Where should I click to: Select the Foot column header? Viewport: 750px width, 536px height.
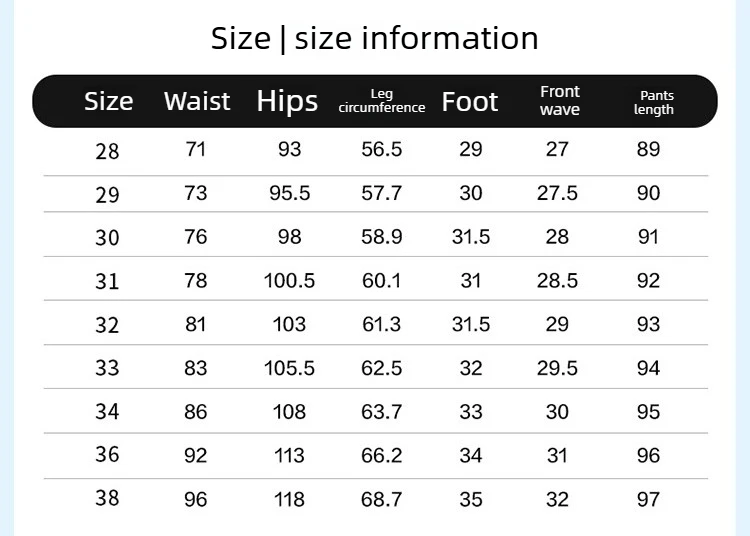[470, 101]
